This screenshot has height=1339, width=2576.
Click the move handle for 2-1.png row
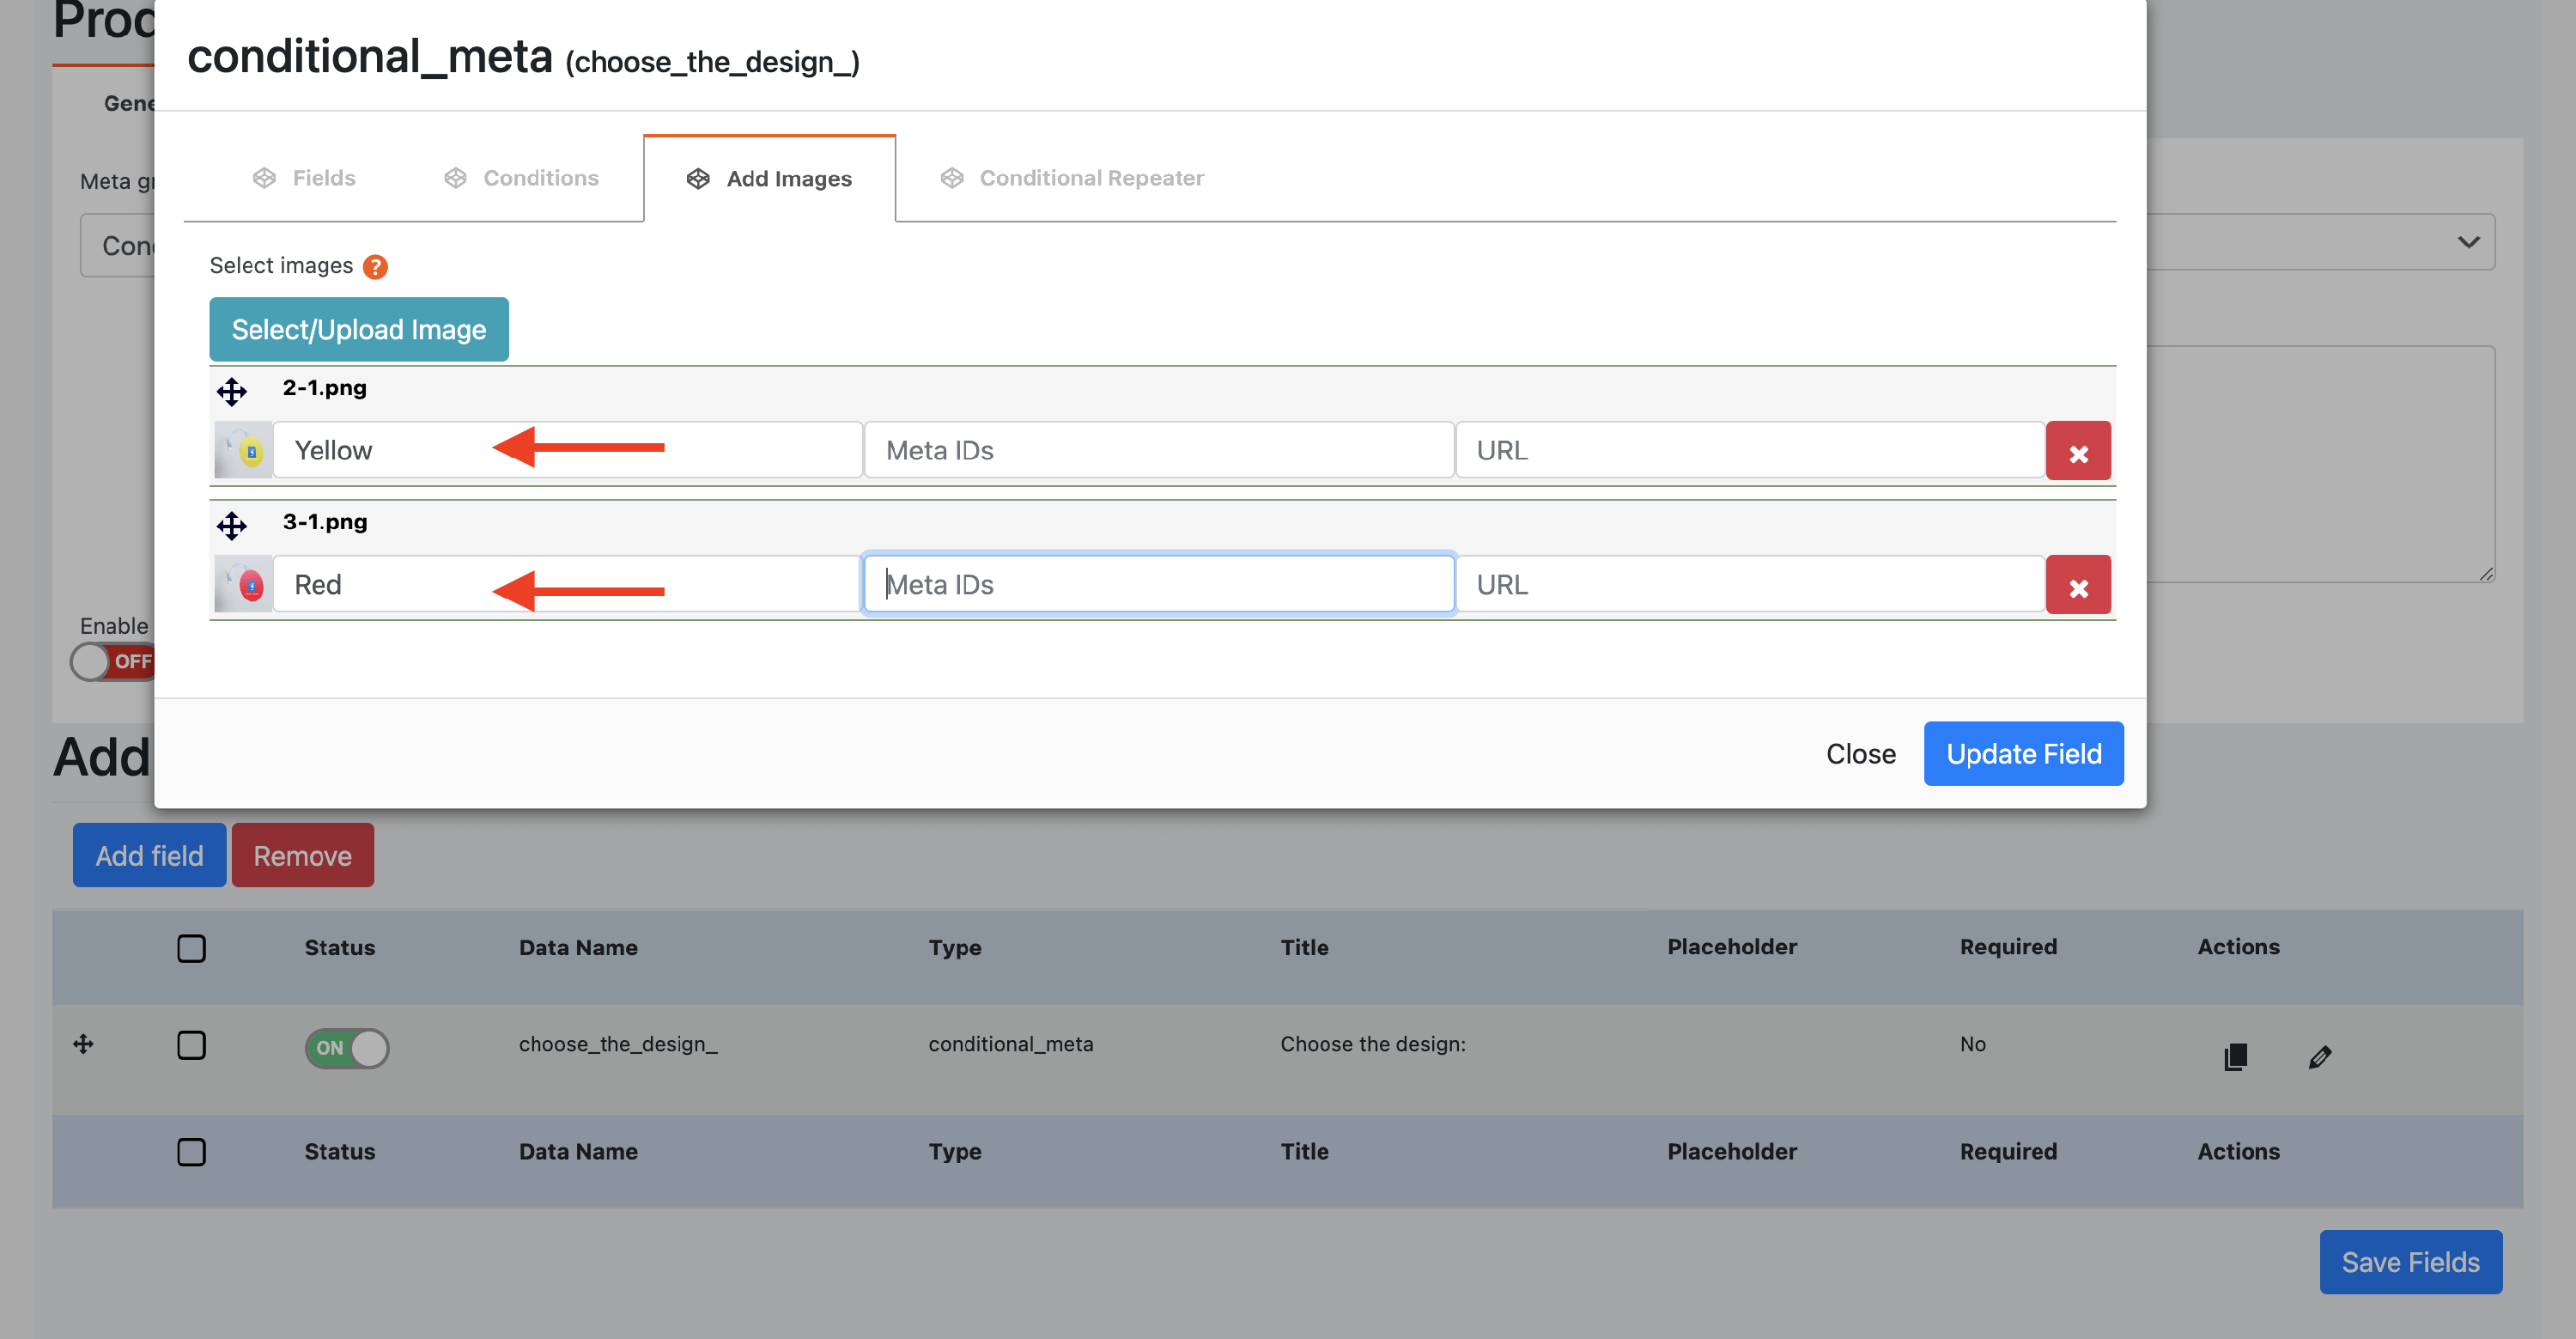pyautogui.click(x=231, y=391)
